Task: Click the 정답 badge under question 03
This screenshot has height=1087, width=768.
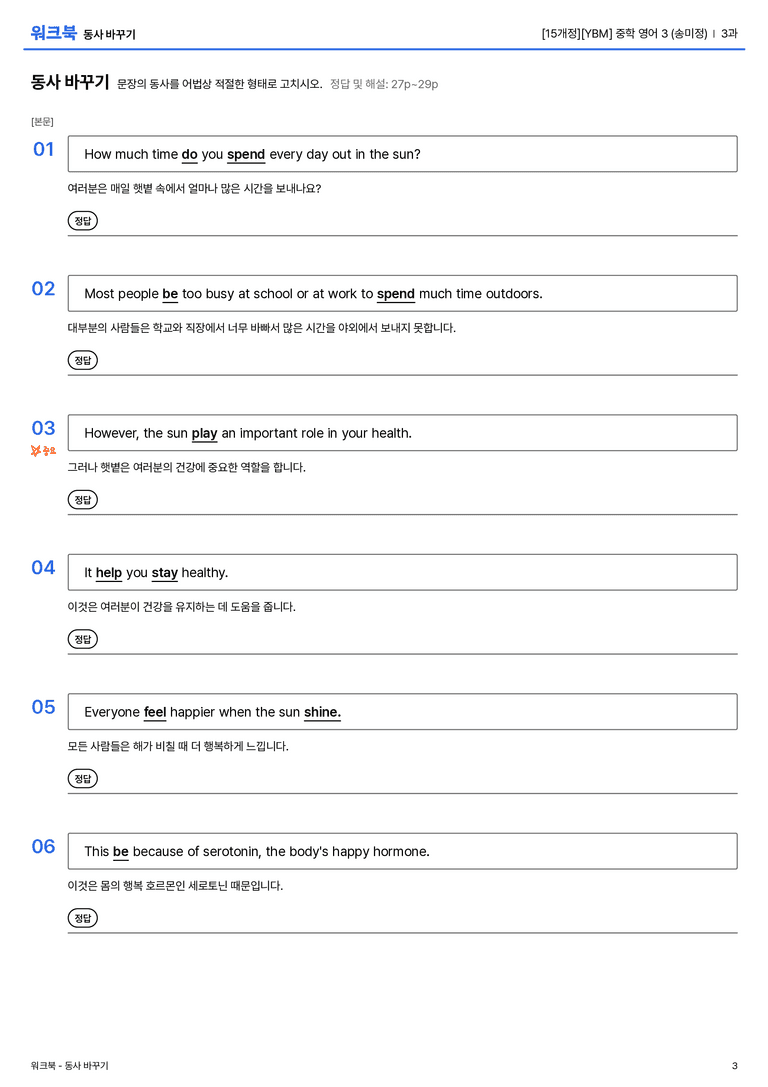Action: pos(82,499)
